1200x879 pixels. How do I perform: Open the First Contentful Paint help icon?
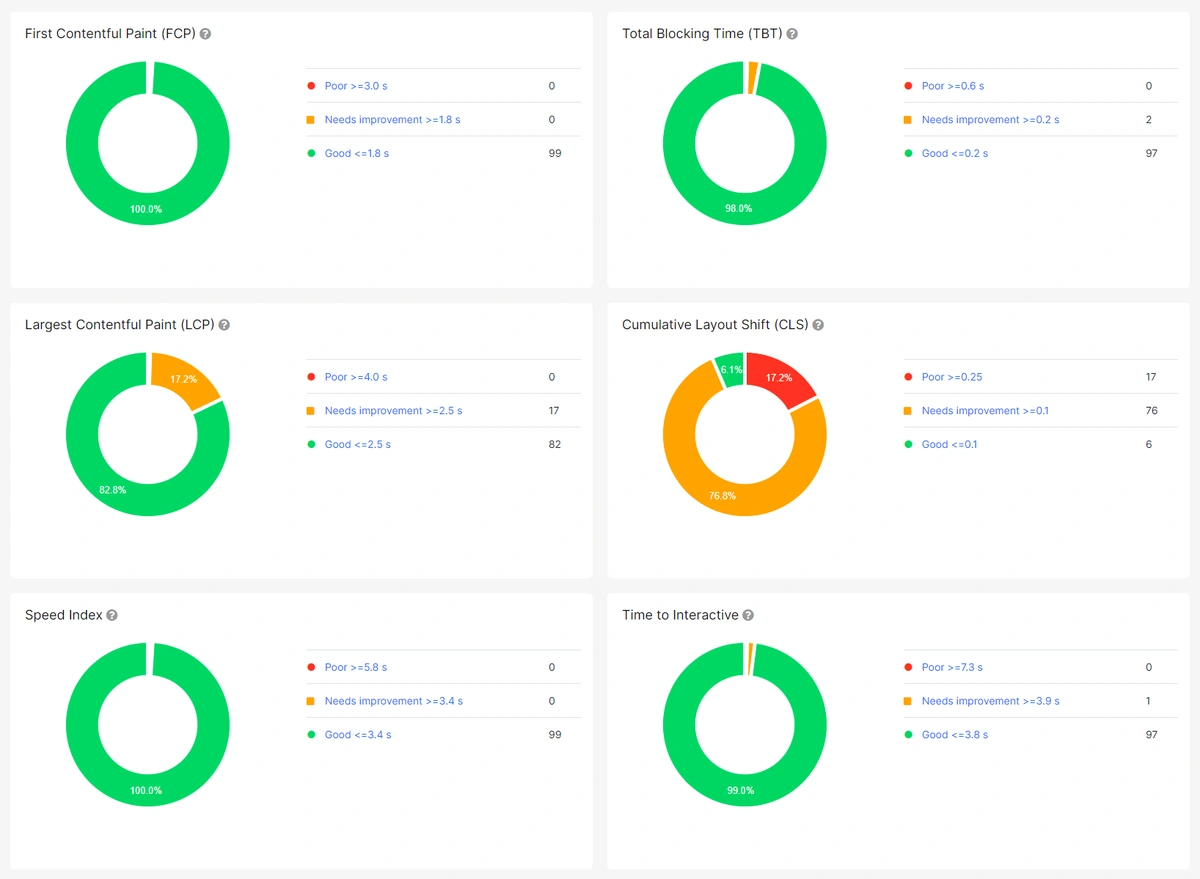(206, 33)
